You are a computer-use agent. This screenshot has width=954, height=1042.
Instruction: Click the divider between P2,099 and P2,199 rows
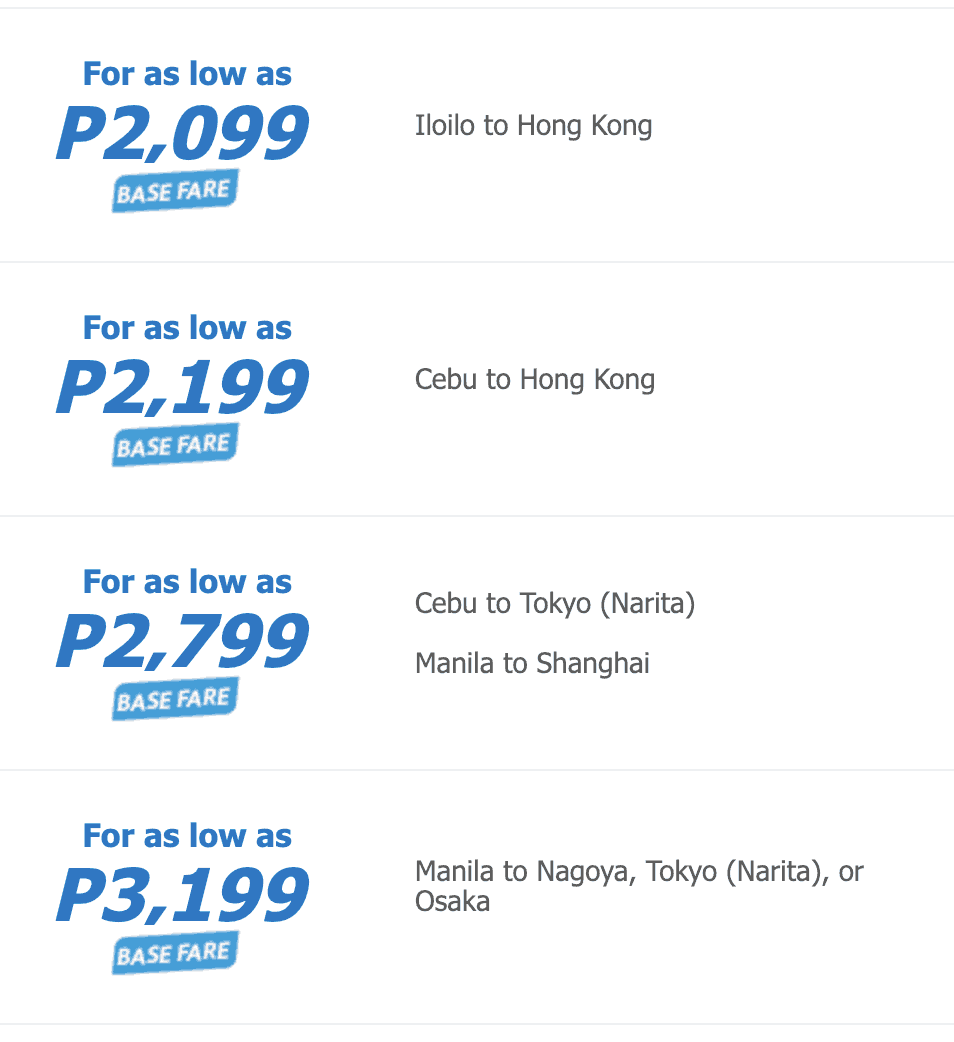coord(477,262)
